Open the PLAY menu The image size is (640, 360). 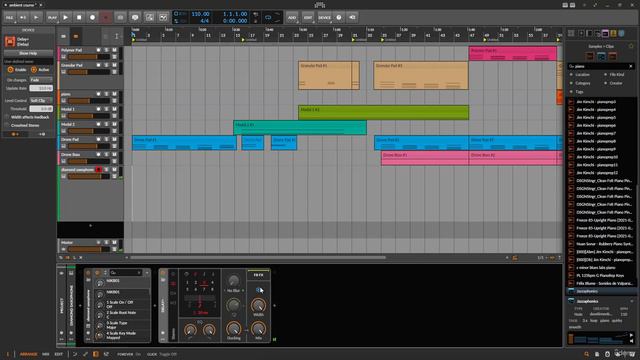click(x=52, y=18)
